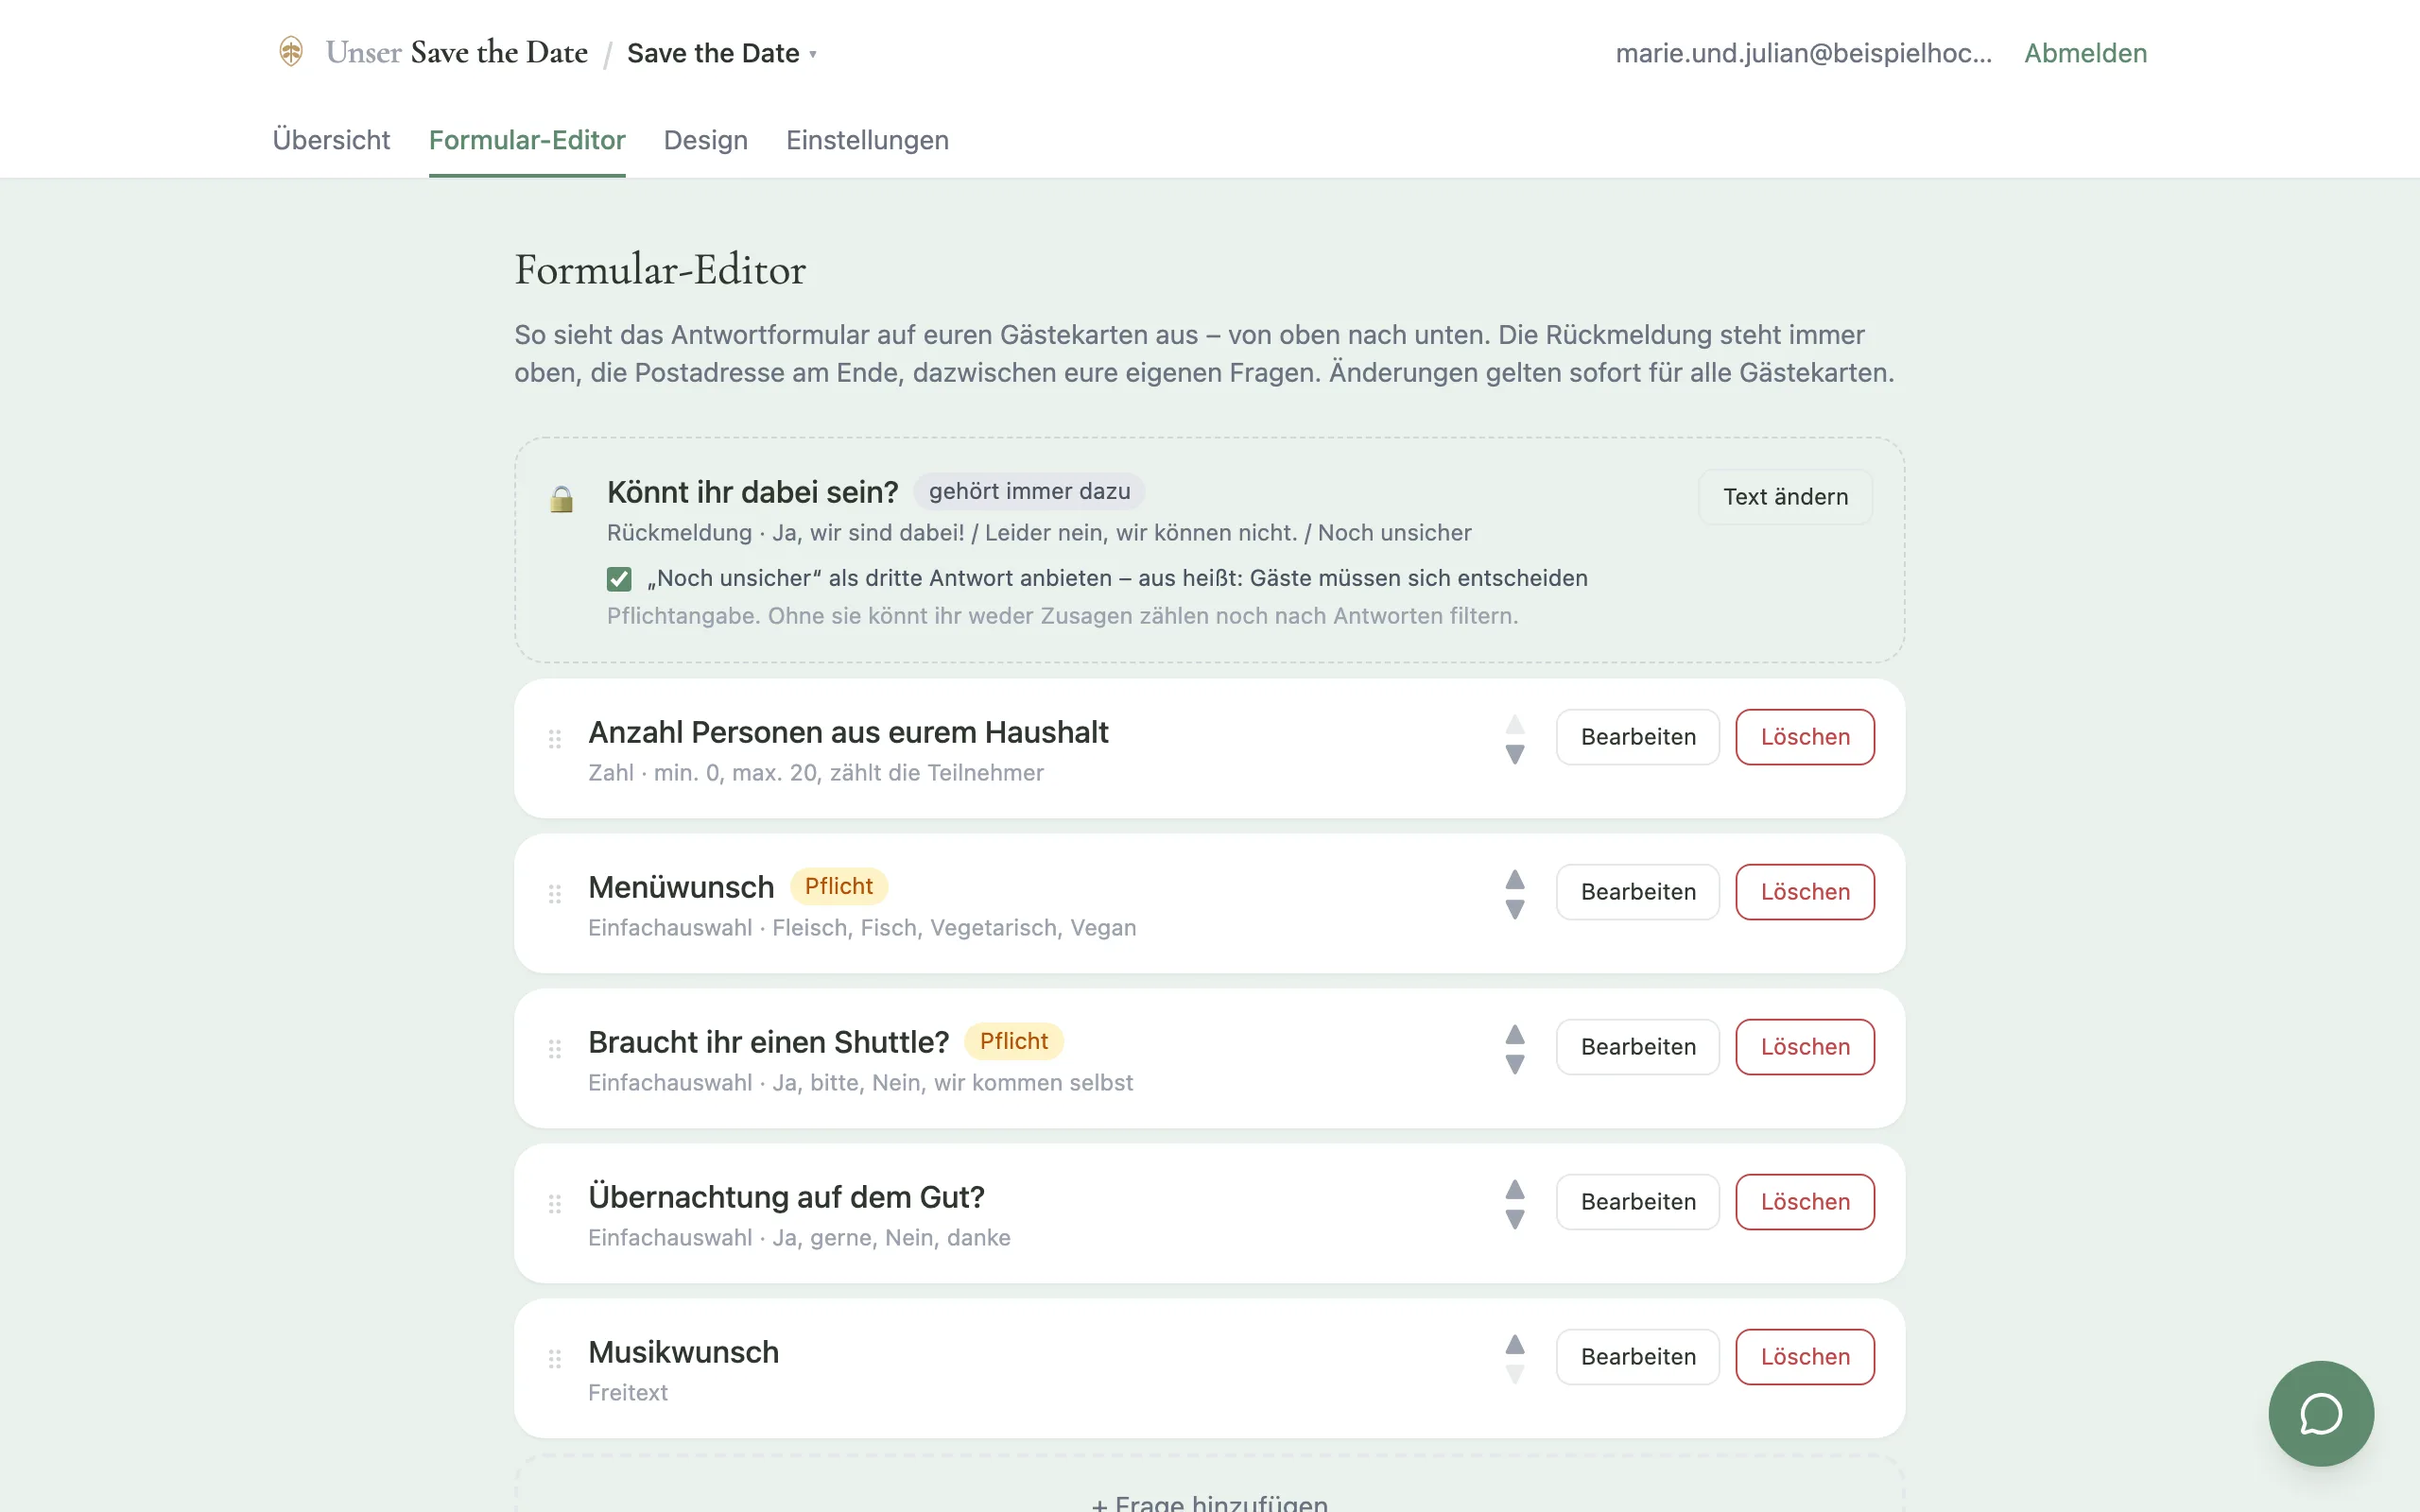Click Unser Save the Date brand title
This screenshot has width=2420, height=1512.
pyautogui.click(x=457, y=52)
